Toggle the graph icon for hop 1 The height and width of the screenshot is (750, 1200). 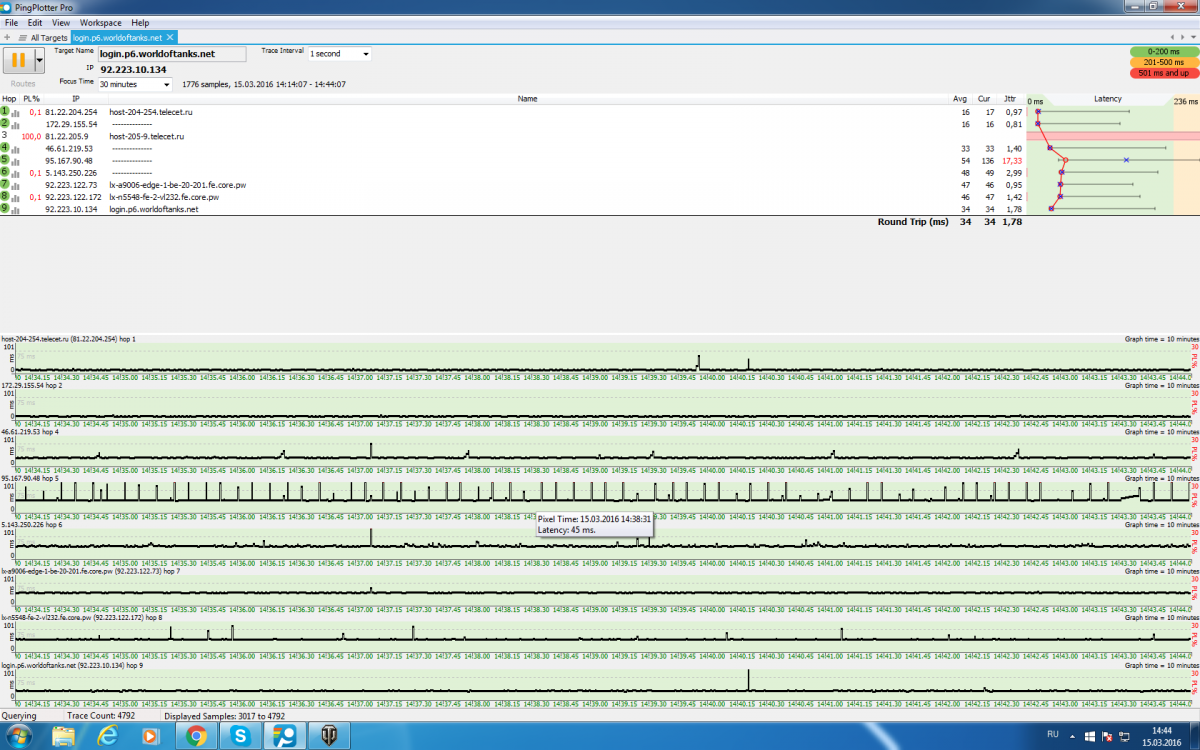click(16, 112)
